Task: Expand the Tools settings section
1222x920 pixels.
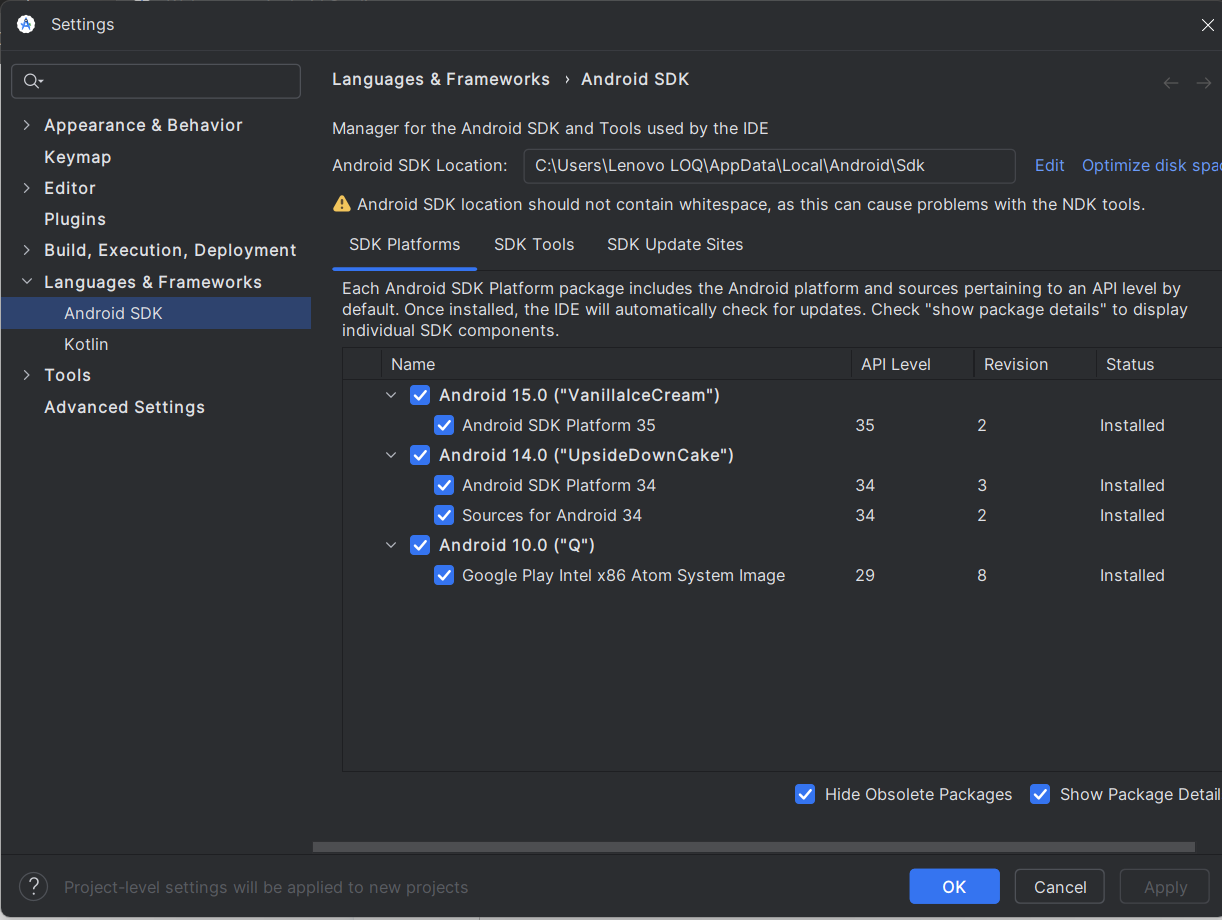Action: (x=27, y=375)
